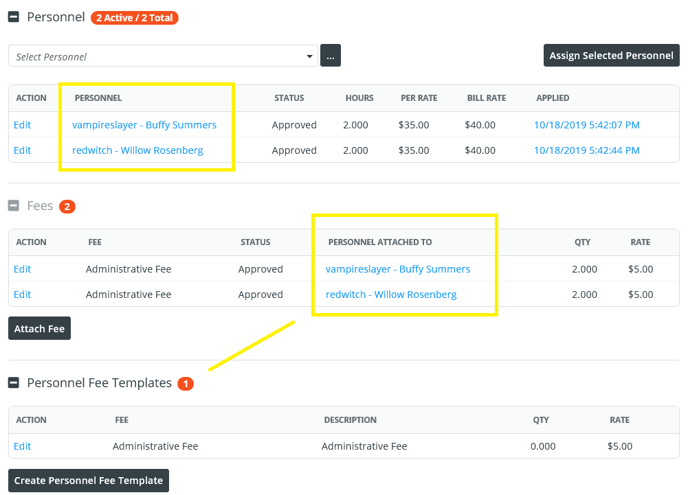Click Assign Selected Personnel button
The width and height of the screenshot is (688, 495).
click(610, 56)
